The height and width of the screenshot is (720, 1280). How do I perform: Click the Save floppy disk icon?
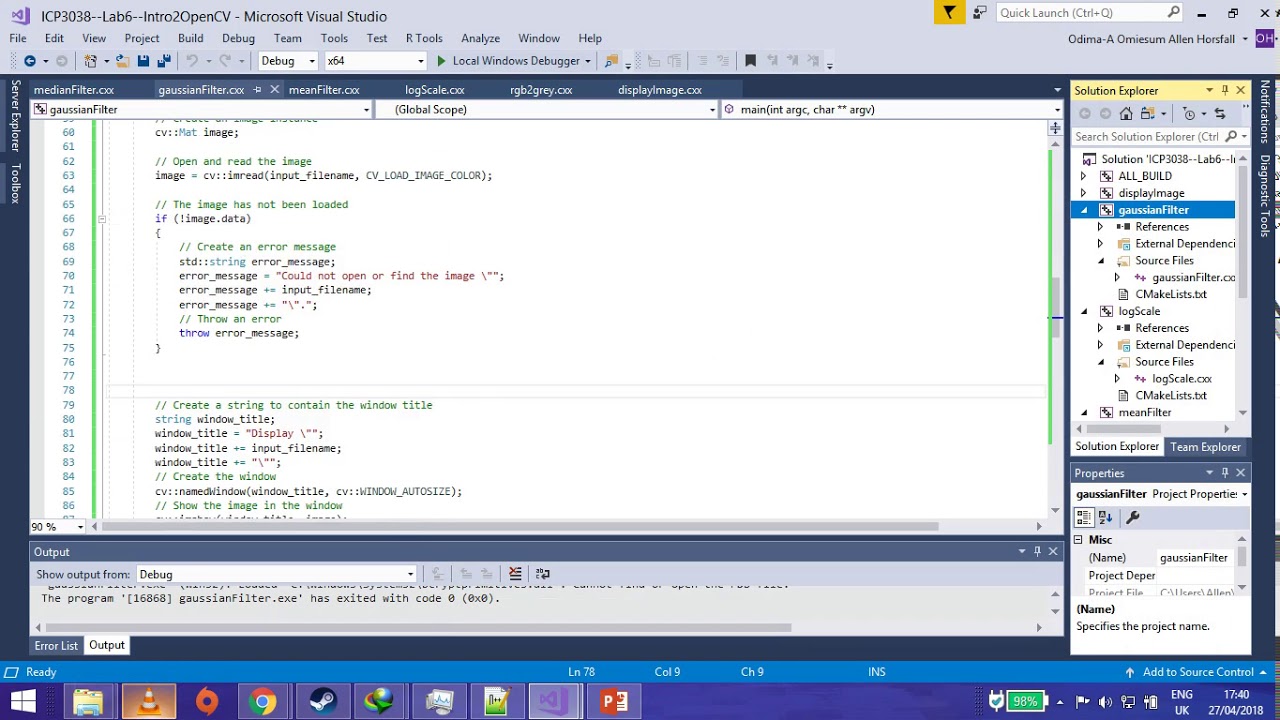[x=143, y=61]
